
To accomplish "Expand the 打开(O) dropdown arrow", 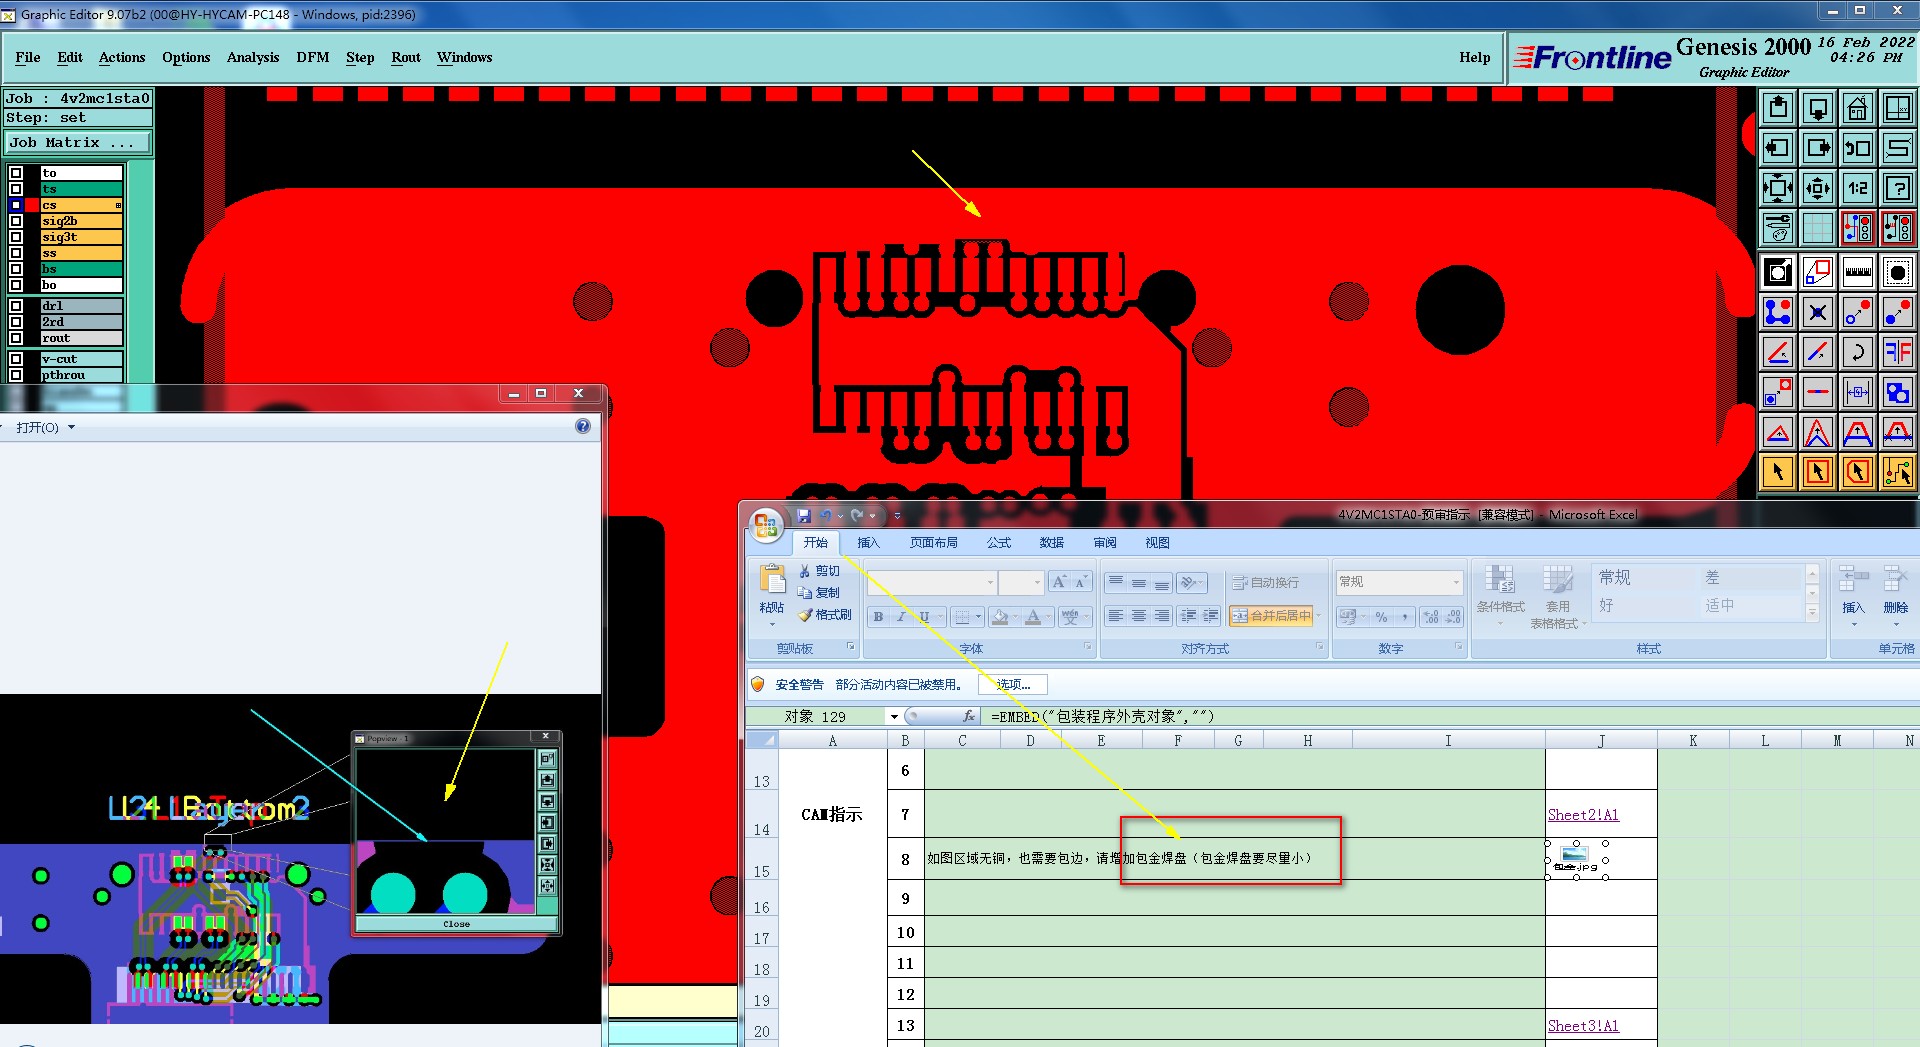I will [x=71, y=427].
